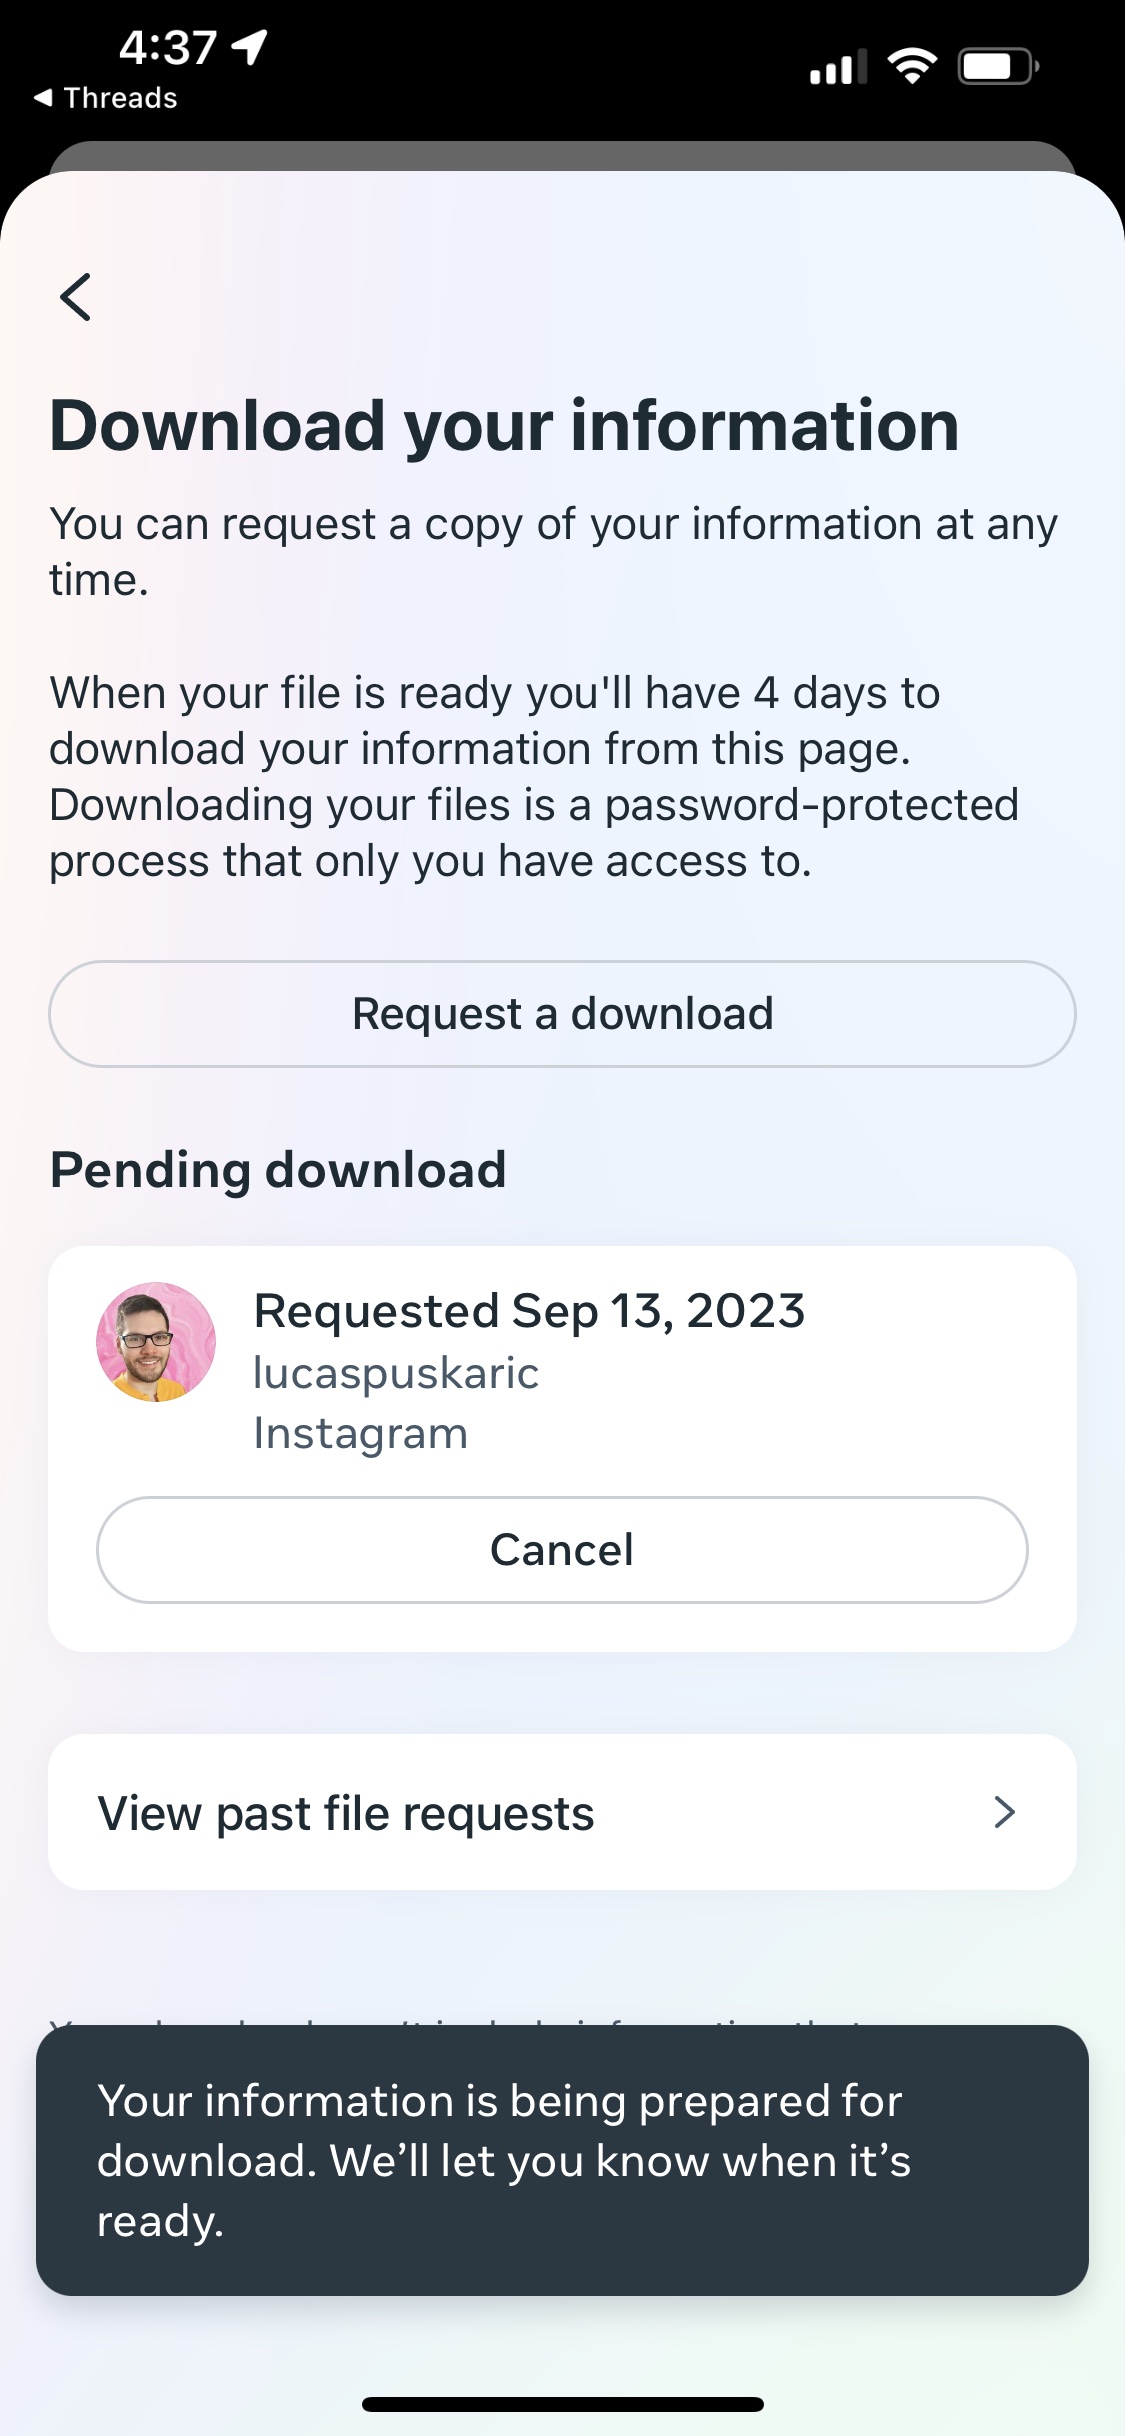This screenshot has height=2436, width=1125.
Task: Tap the chevron beside past file requests
Action: point(1004,1812)
